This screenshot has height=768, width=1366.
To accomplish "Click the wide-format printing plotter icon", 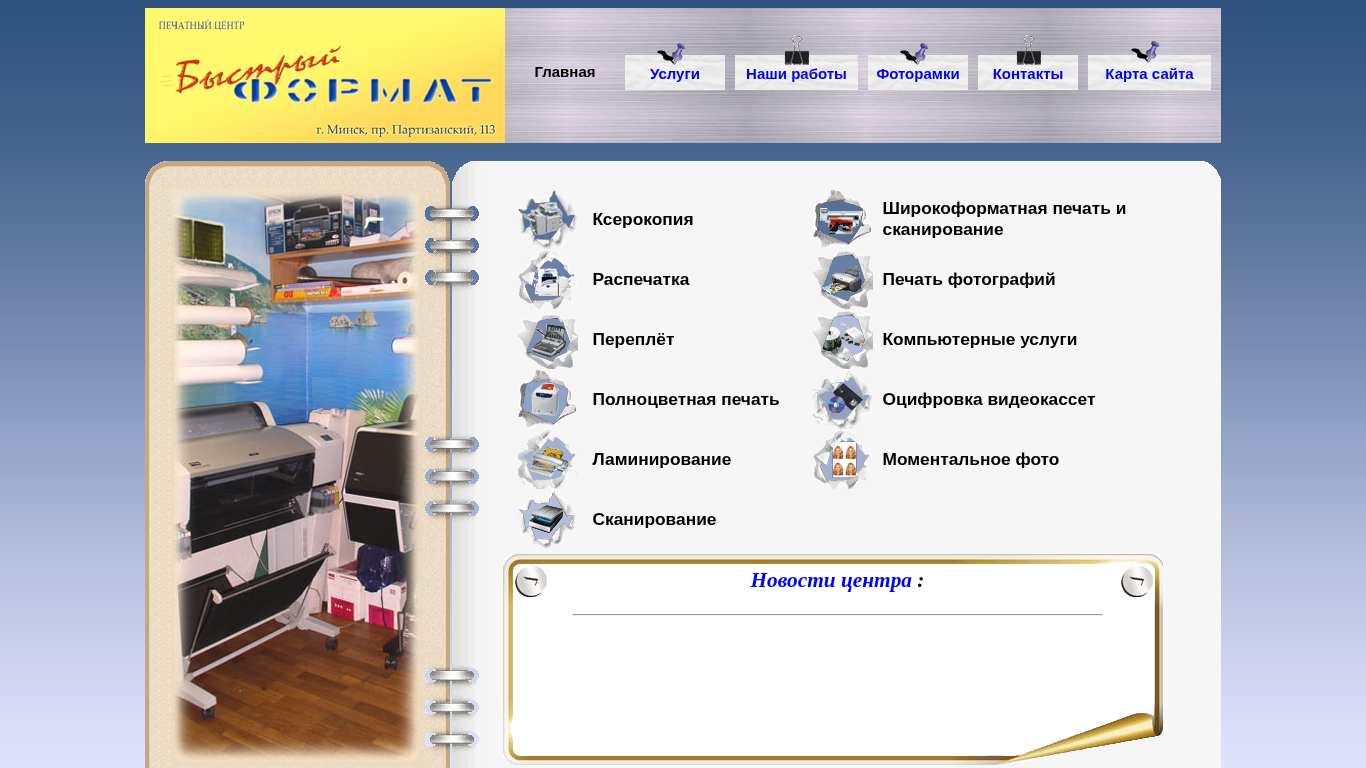I will pyautogui.click(x=842, y=219).
